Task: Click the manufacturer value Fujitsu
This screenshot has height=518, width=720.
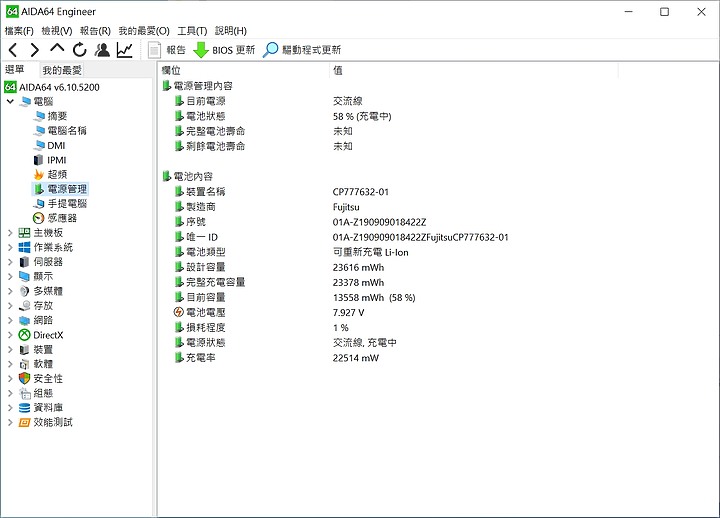Action: pos(346,207)
